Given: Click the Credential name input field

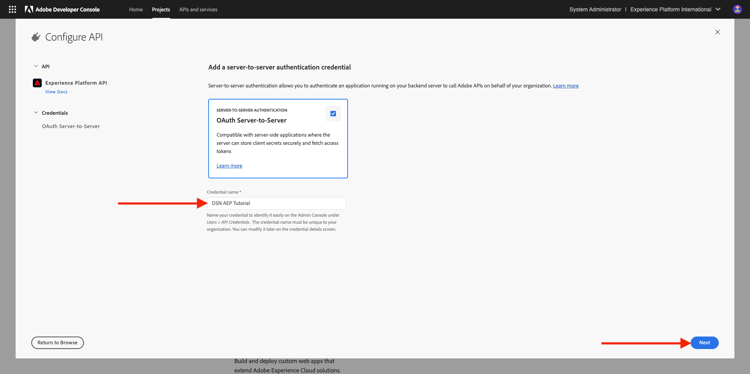Looking at the screenshot, I should (x=276, y=203).
